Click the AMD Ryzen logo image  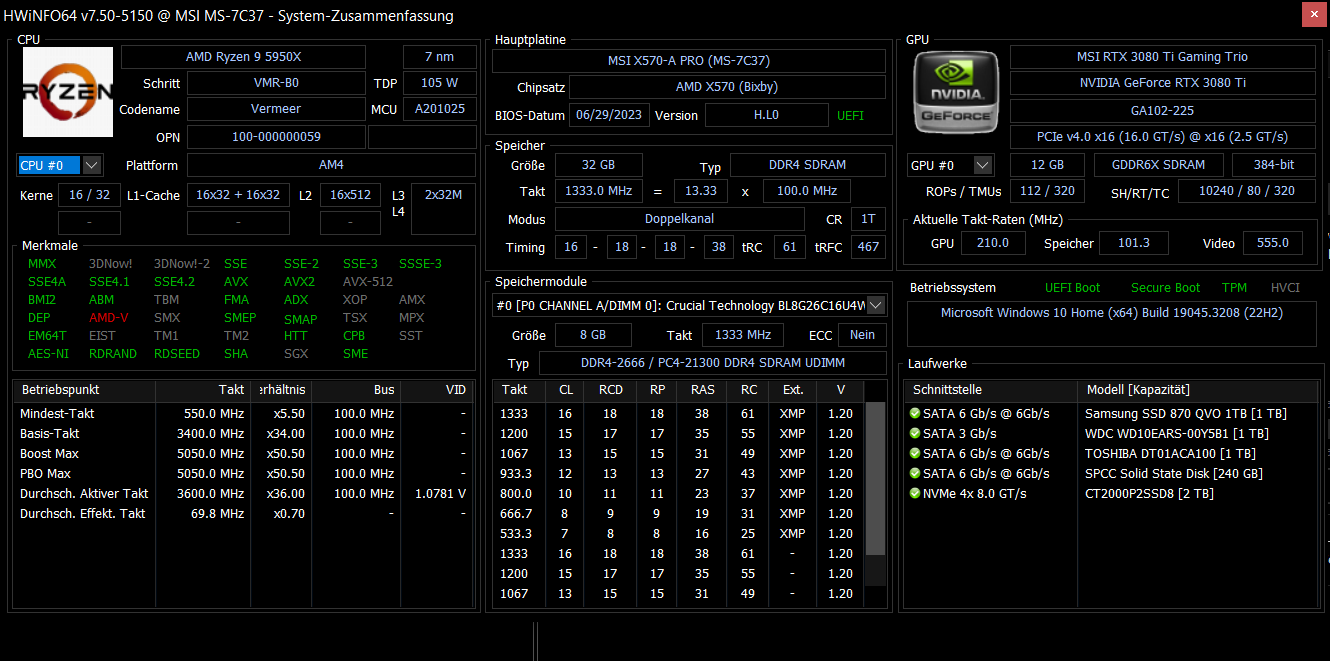click(x=68, y=93)
